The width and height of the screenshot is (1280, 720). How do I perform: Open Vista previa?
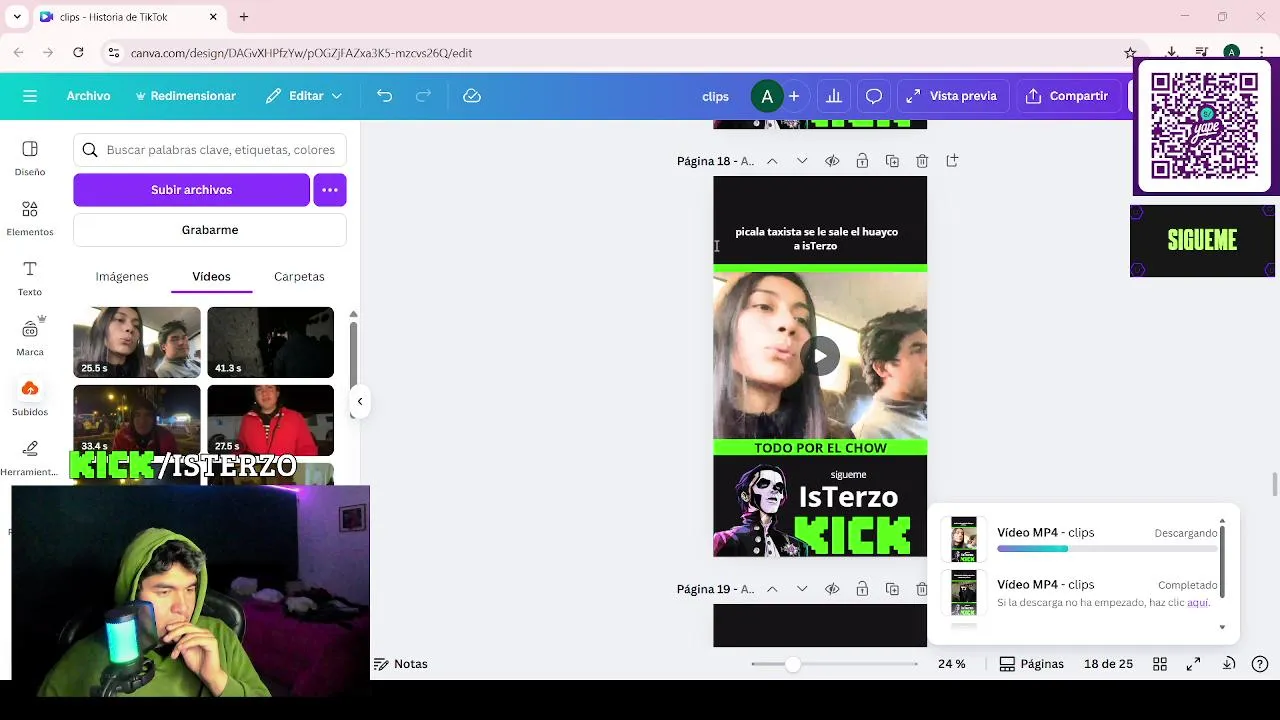coord(952,96)
